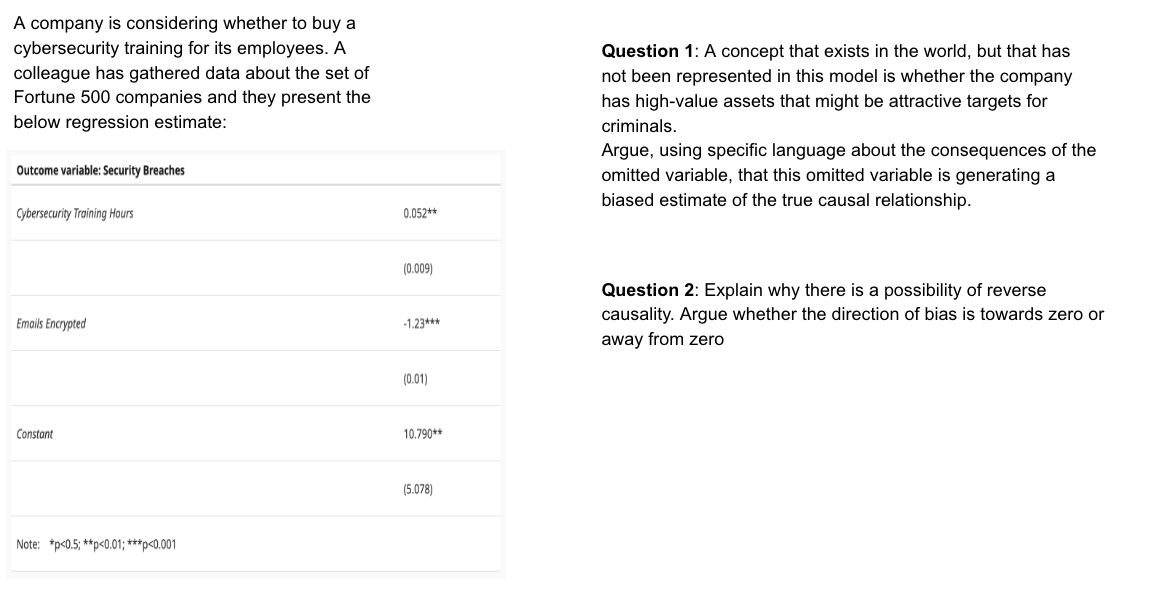Image resolution: width=1151 pixels, height=601 pixels.
Task: Select the "Constant" row label
Action: click(x=35, y=434)
